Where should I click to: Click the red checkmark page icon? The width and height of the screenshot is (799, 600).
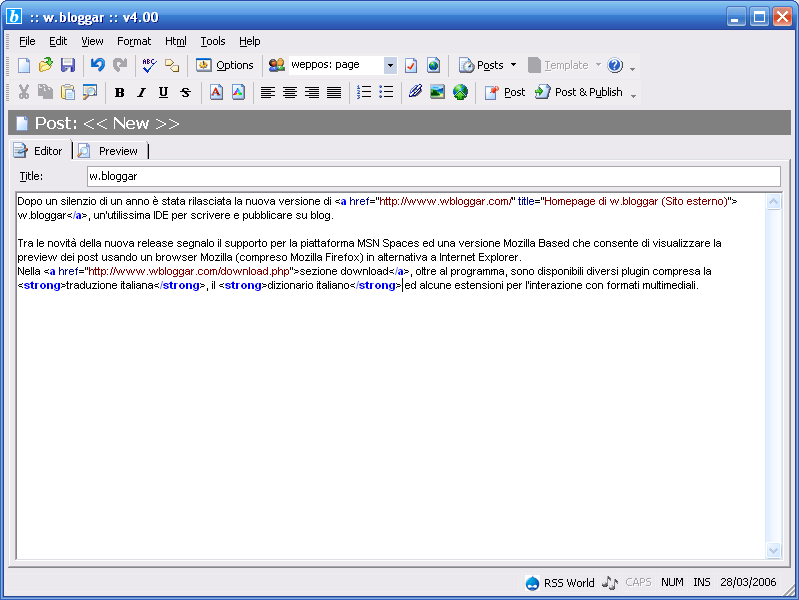coord(411,65)
